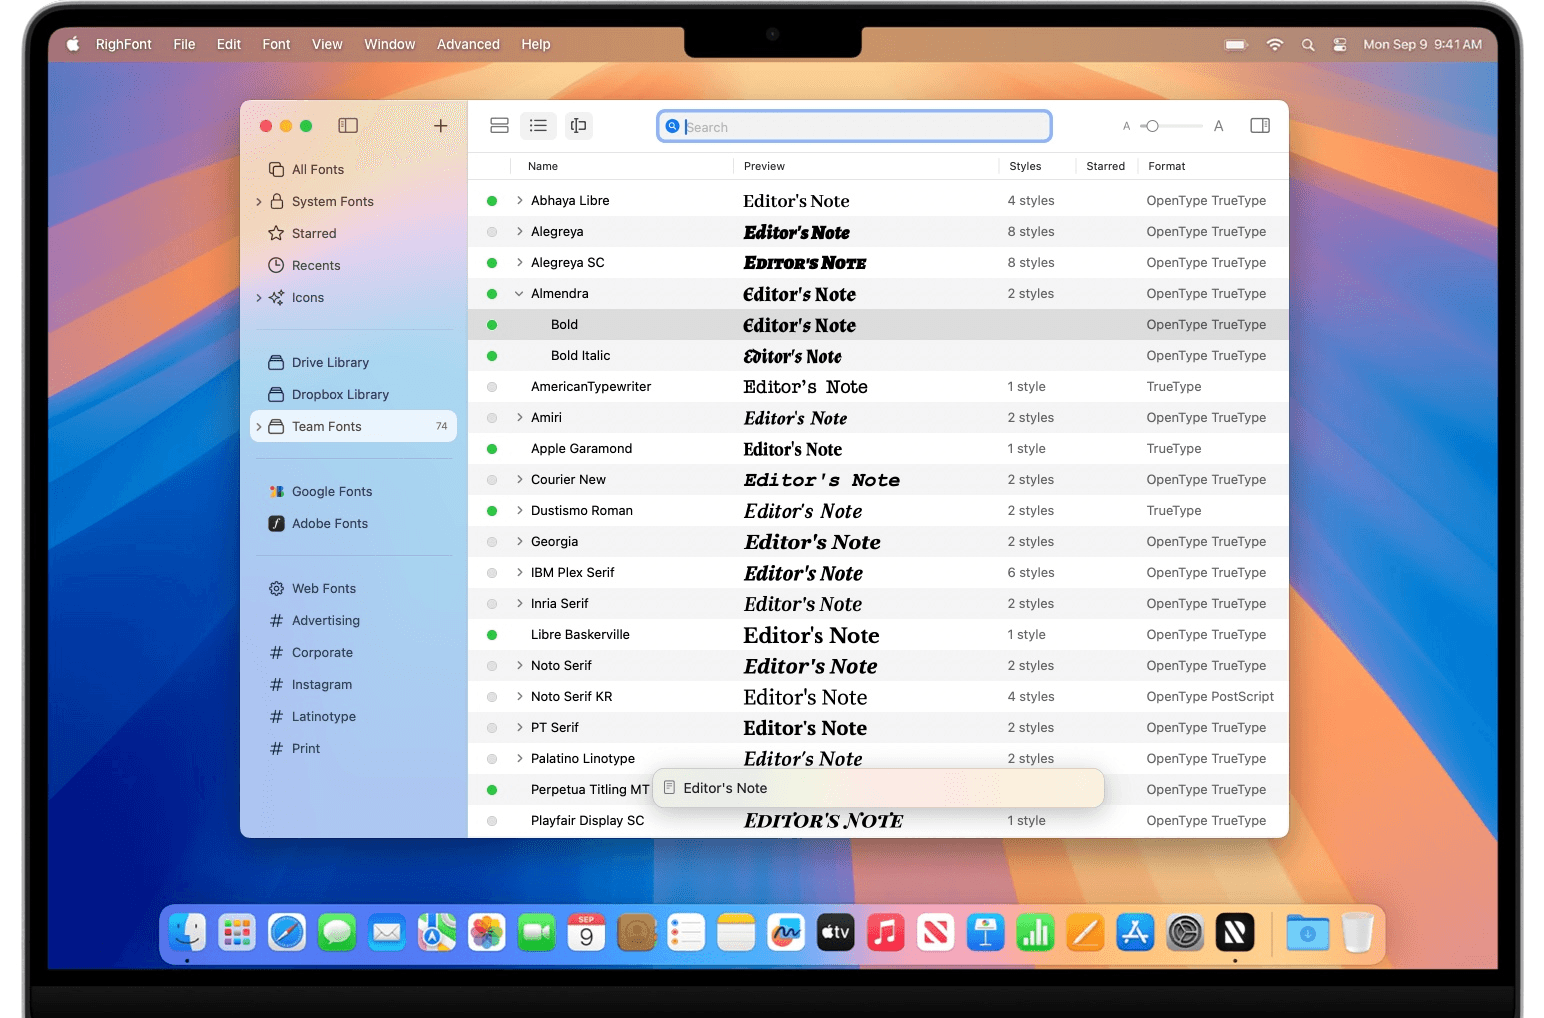Click the plus button to add library

440,126
